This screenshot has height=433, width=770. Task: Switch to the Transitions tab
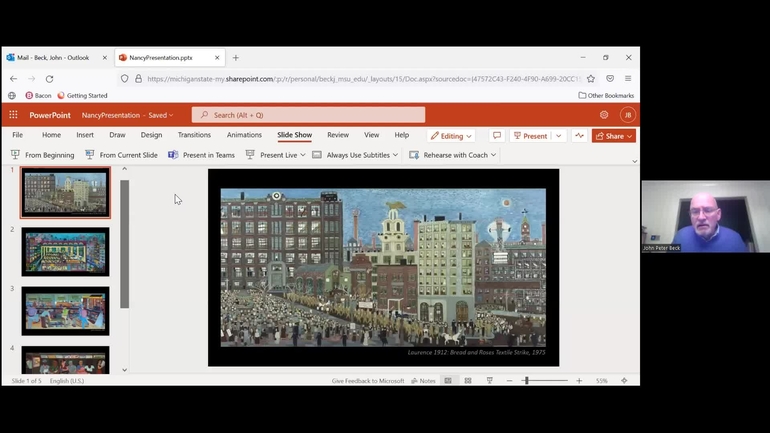coord(194,135)
